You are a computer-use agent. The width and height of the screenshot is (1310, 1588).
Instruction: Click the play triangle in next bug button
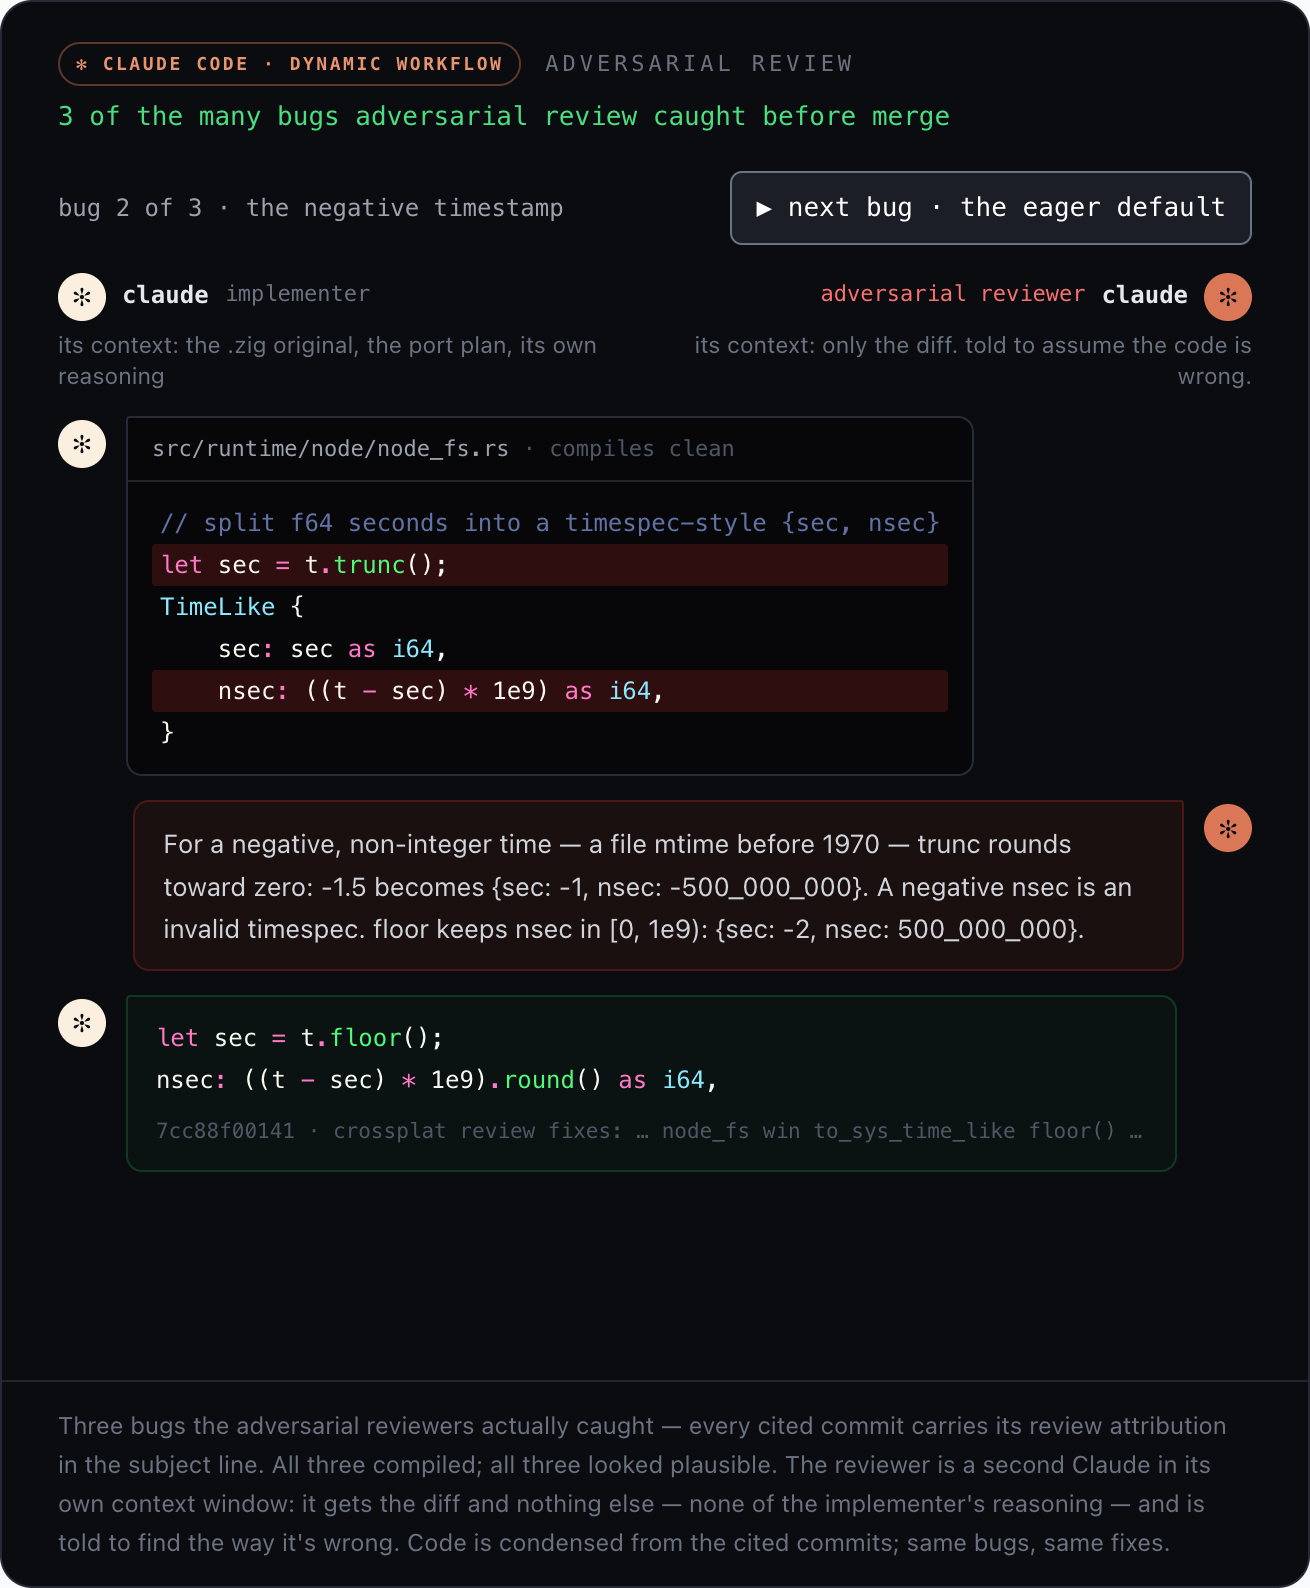tap(764, 209)
